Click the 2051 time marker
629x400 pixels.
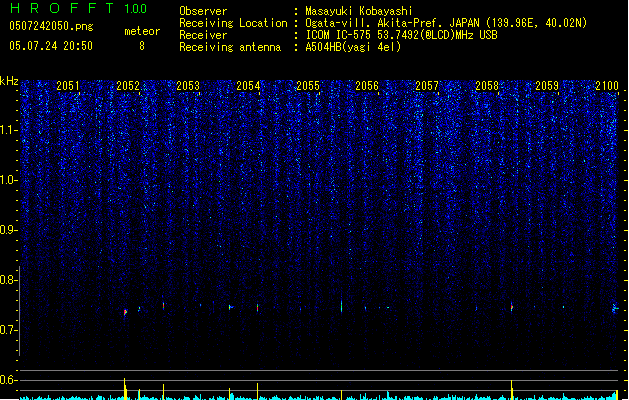pyautogui.click(x=68, y=86)
